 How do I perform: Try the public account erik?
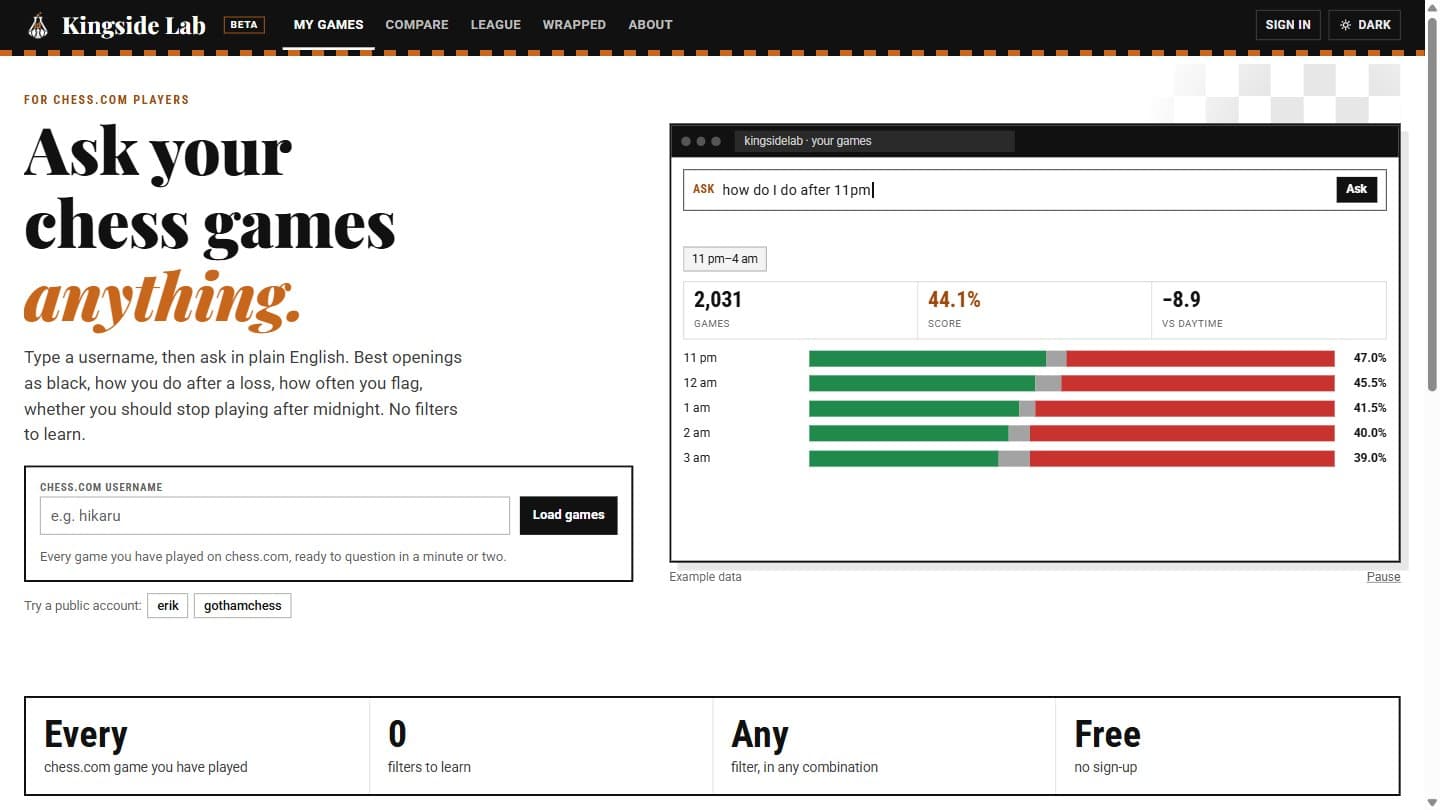pyautogui.click(x=168, y=606)
